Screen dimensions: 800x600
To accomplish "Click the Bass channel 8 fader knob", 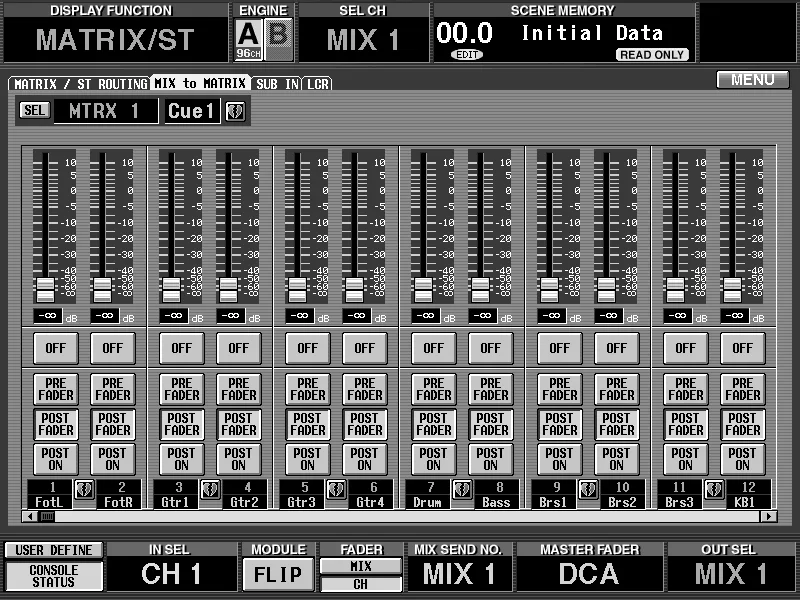I will [481, 290].
